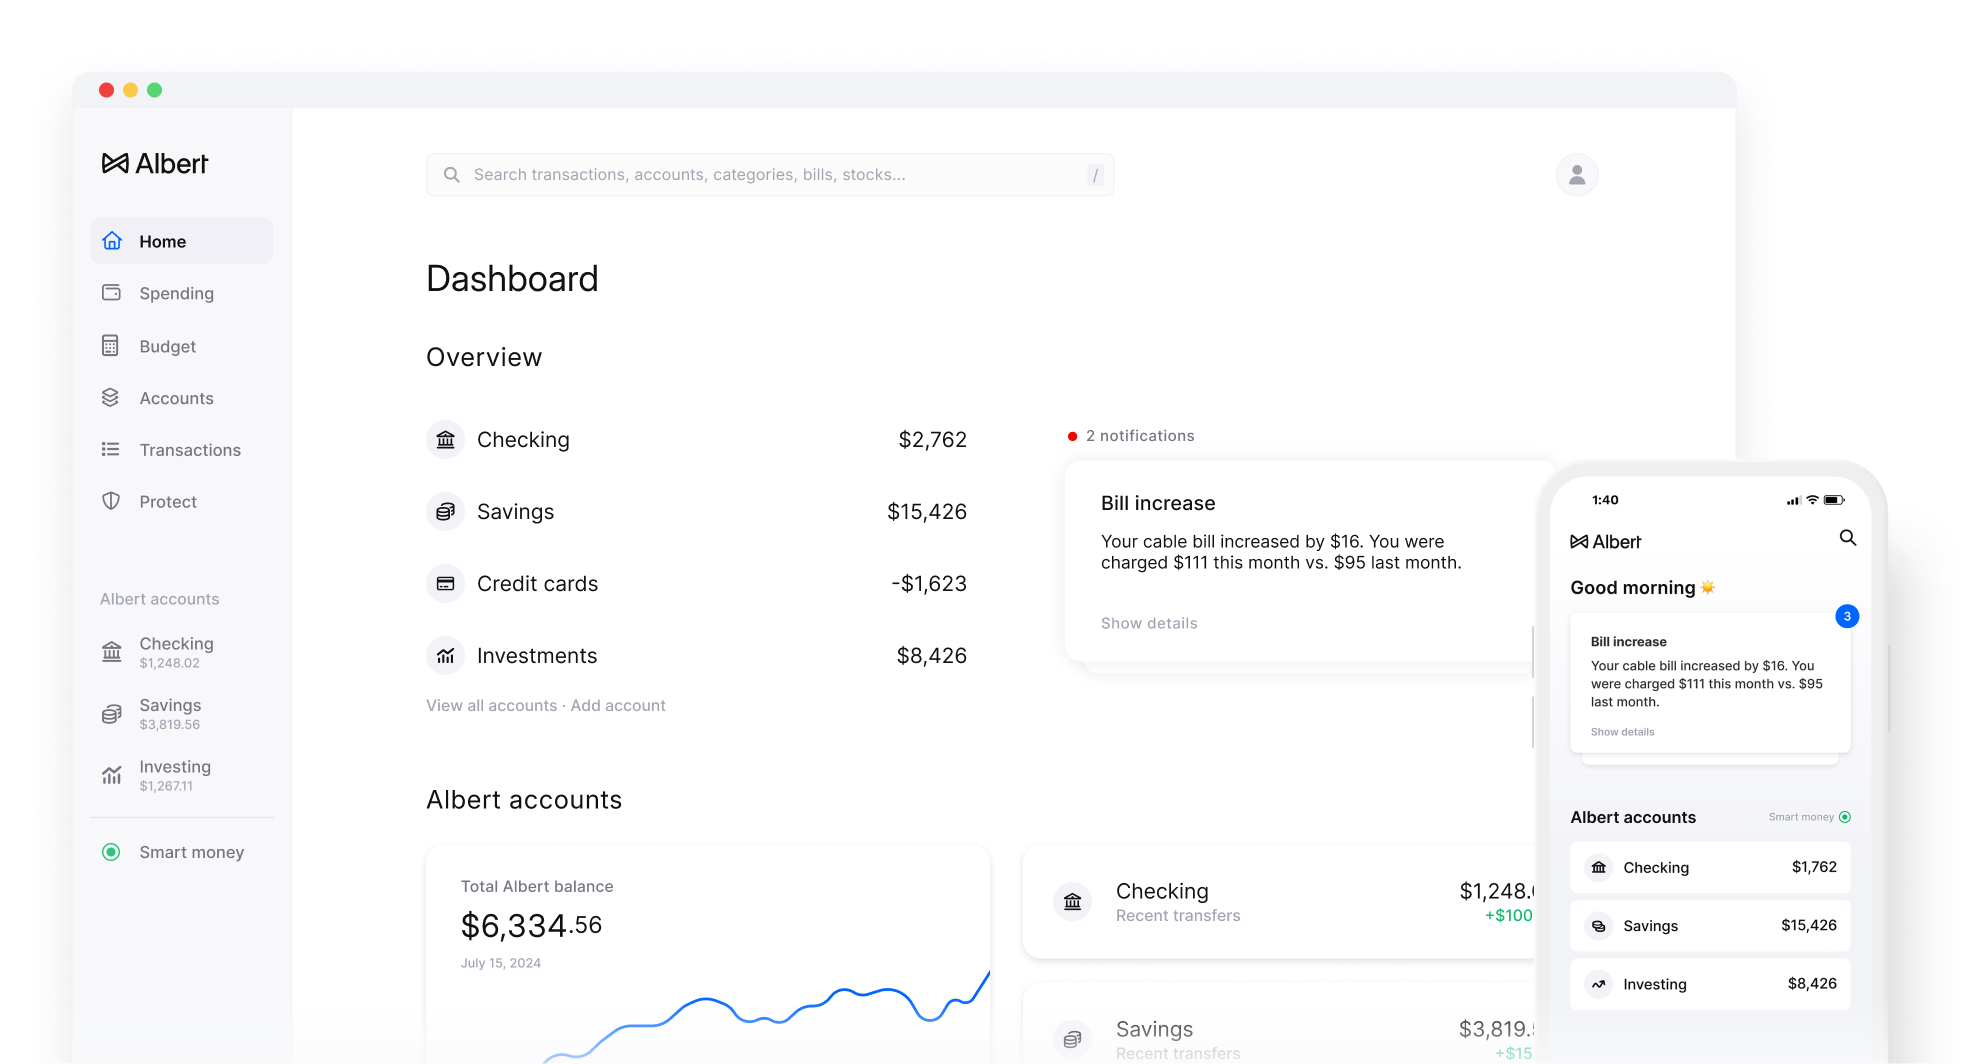1977x1064 pixels.
Task: Click the green maximize window dot
Action: coord(154,90)
